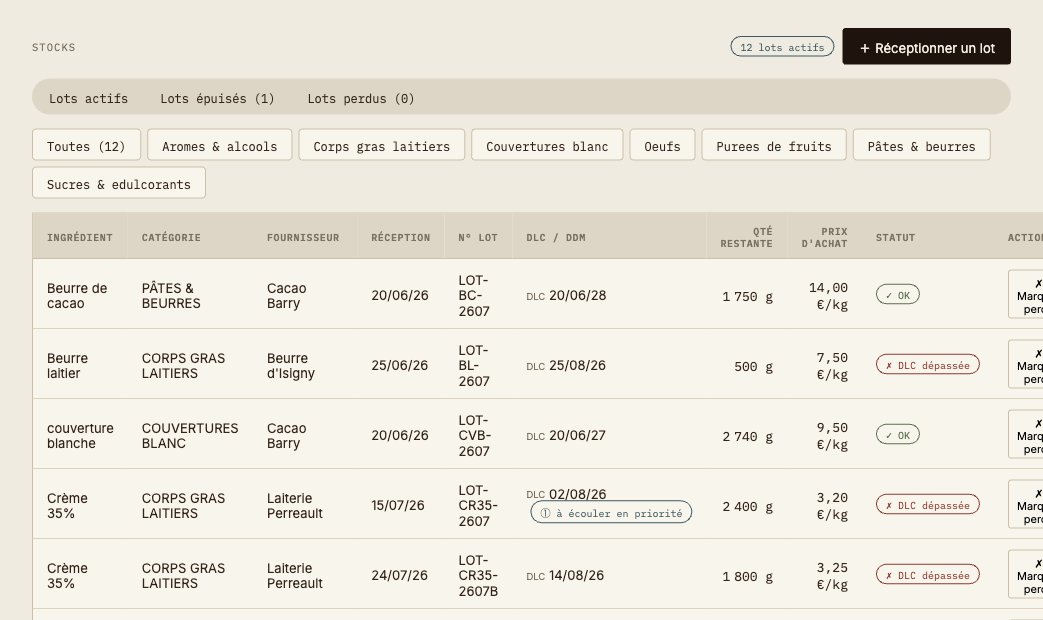The height and width of the screenshot is (620, 1043).
Task: Click the DLC dépassée badge for Beurre laitier
Action: tap(927, 365)
